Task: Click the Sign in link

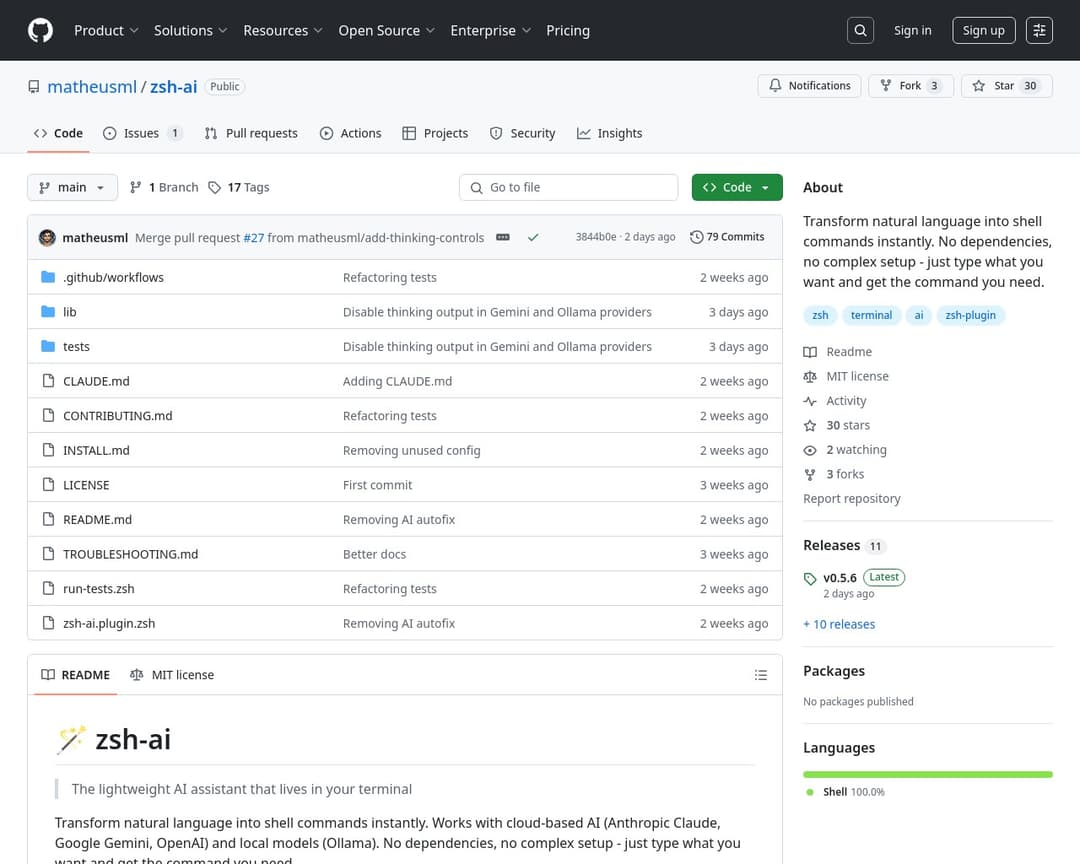Action: tap(913, 30)
